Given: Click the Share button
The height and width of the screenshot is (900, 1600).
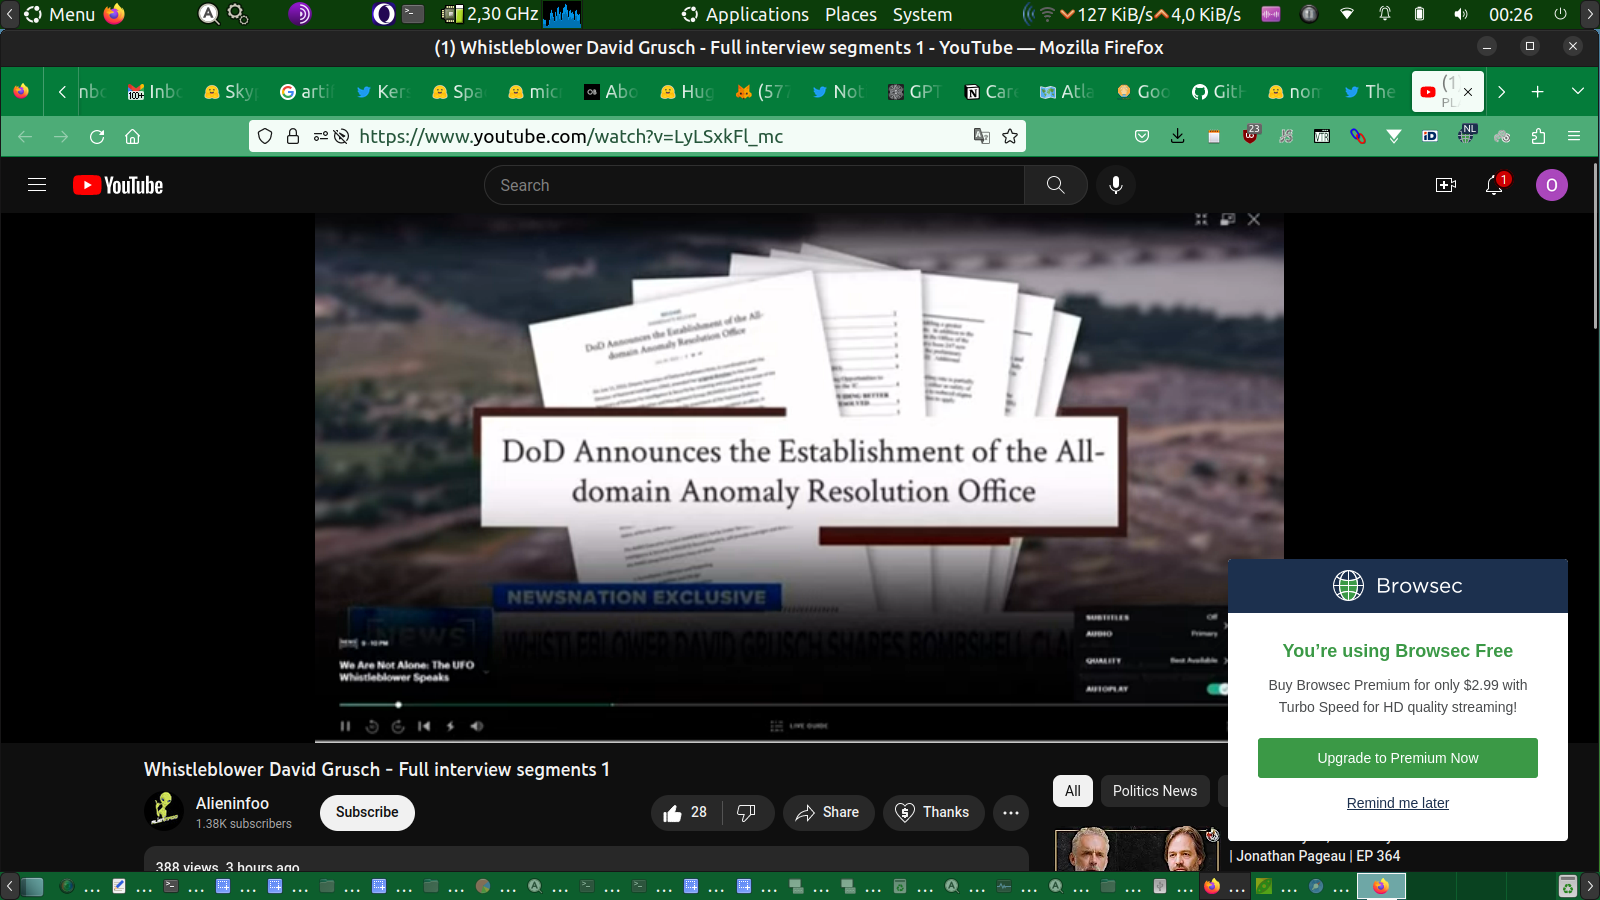Looking at the screenshot, I should [x=827, y=813].
